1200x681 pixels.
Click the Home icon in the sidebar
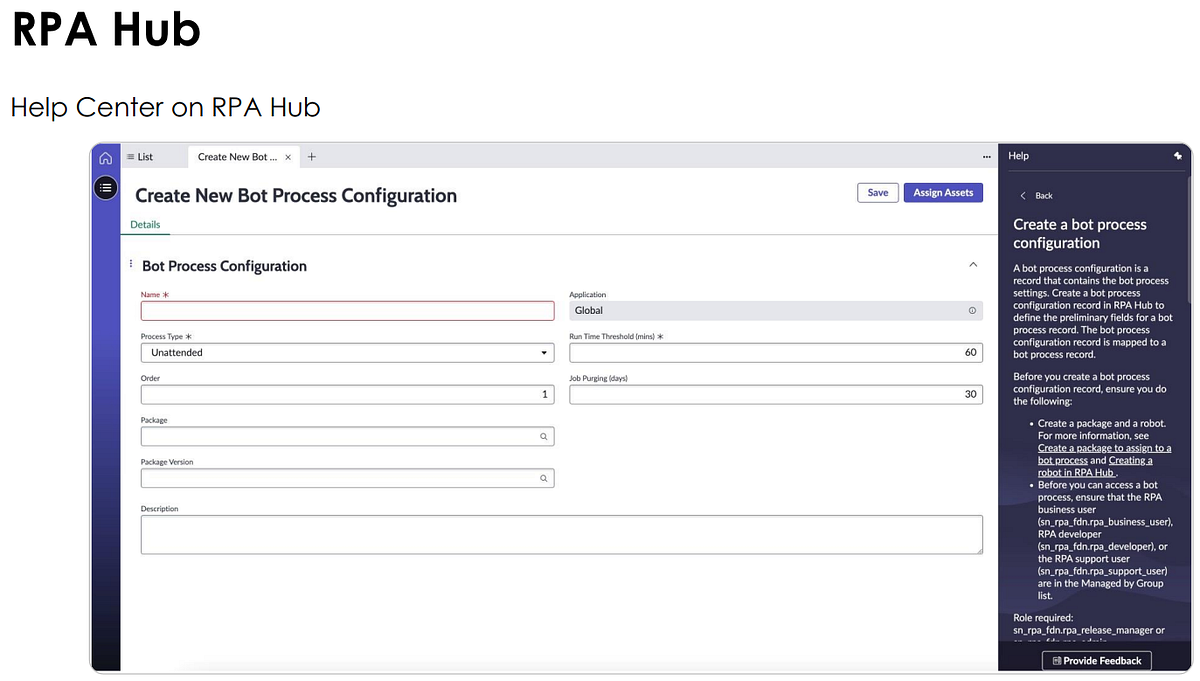(x=105, y=157)
